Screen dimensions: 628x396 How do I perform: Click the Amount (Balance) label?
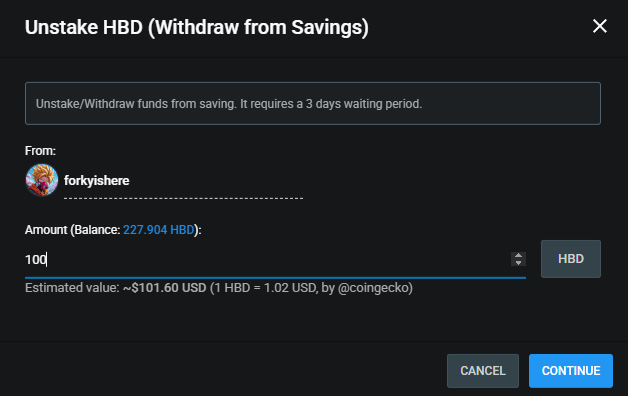point(113,230)
